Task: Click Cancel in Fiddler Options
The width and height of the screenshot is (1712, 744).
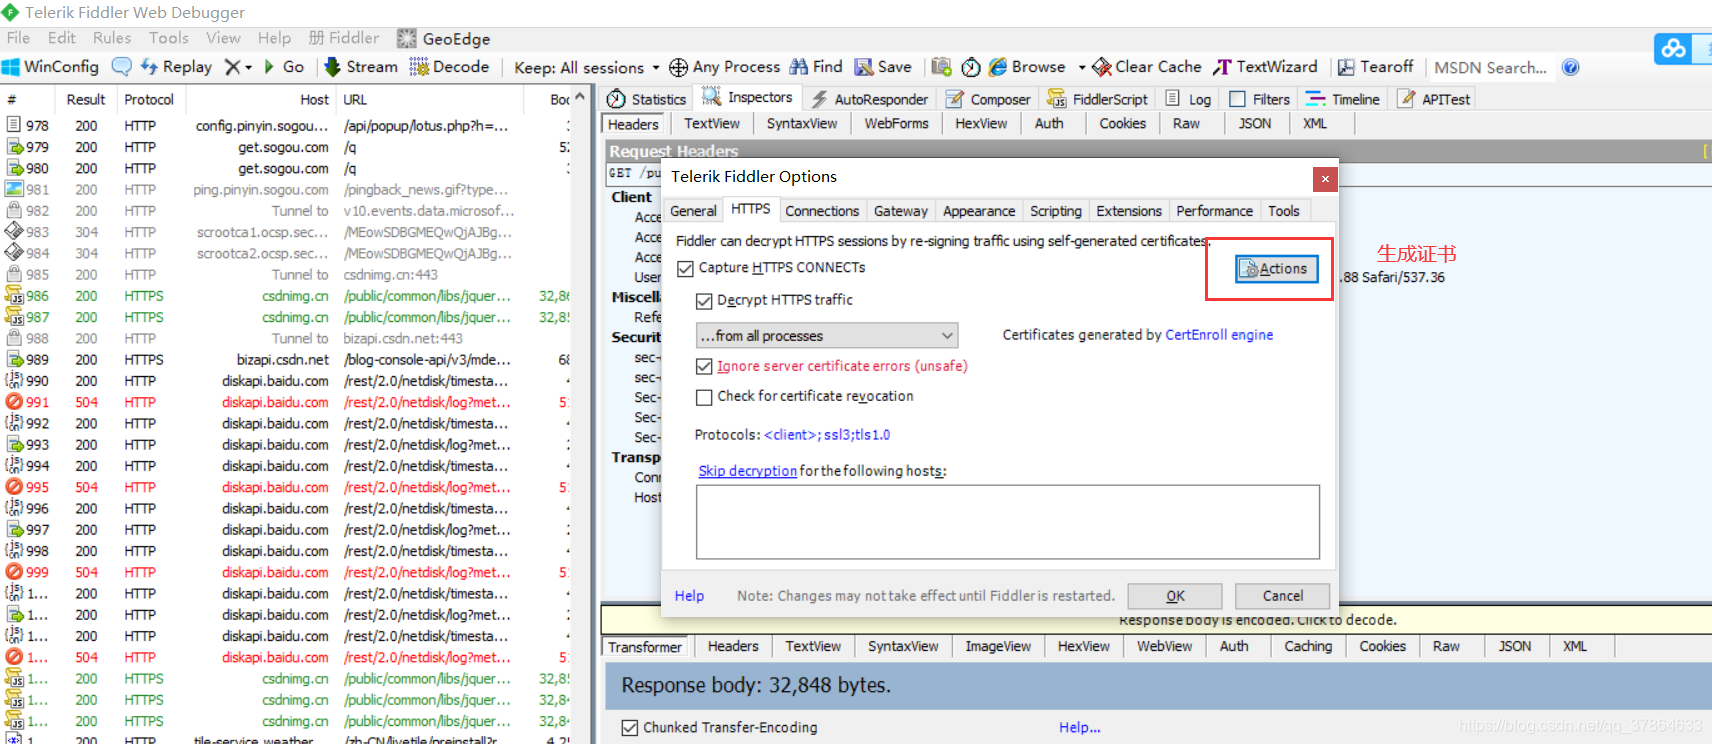Action: click(x=1282, y=596)
